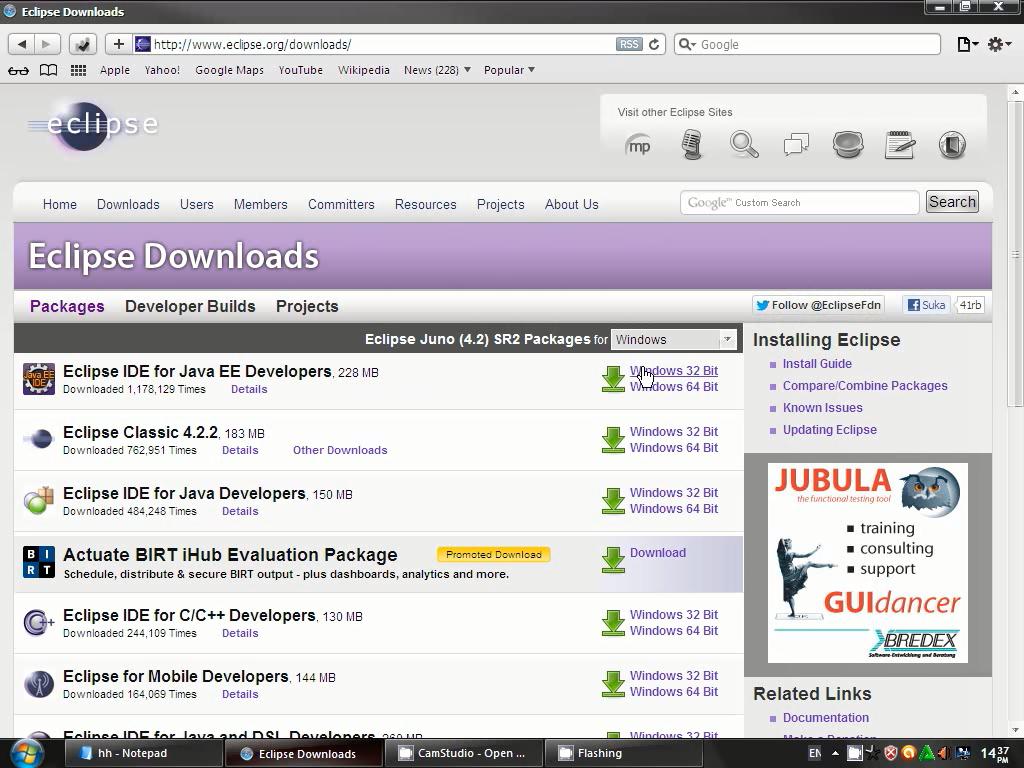Show bookmarks with the open book icon
The height and width of the screenshot is (768, 1024).
48,70
